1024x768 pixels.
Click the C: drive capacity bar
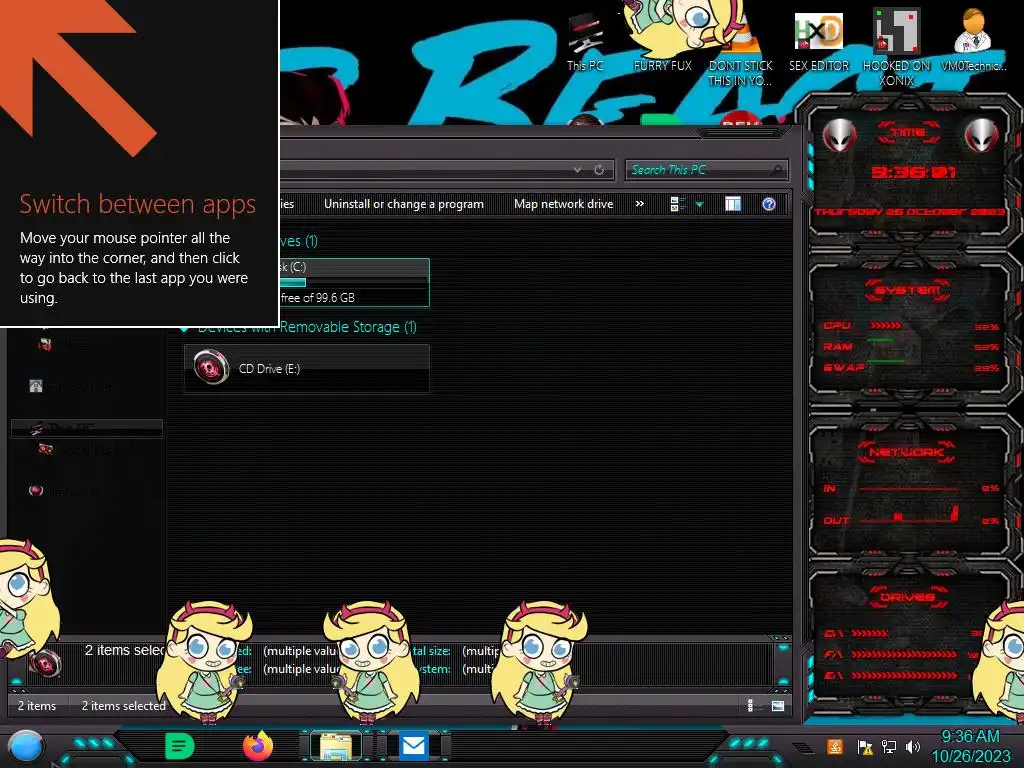click(x=353, y=282)
